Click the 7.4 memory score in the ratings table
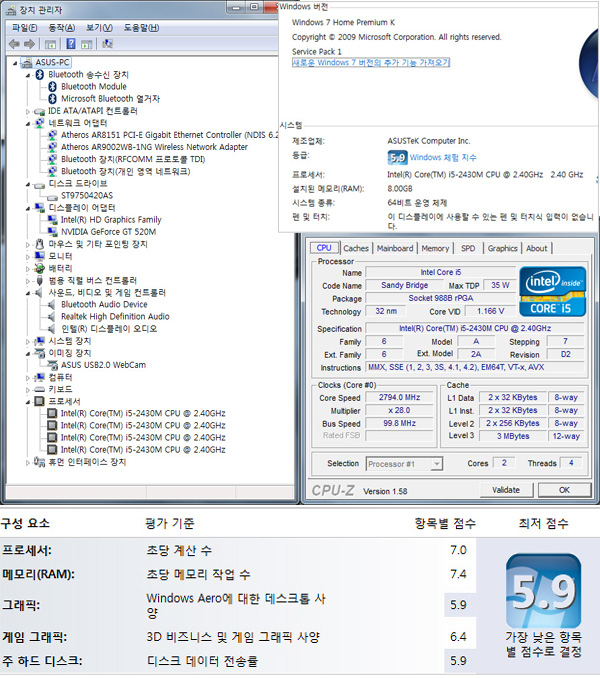Viewport: 600px width, 678px height. pos(458,574)
